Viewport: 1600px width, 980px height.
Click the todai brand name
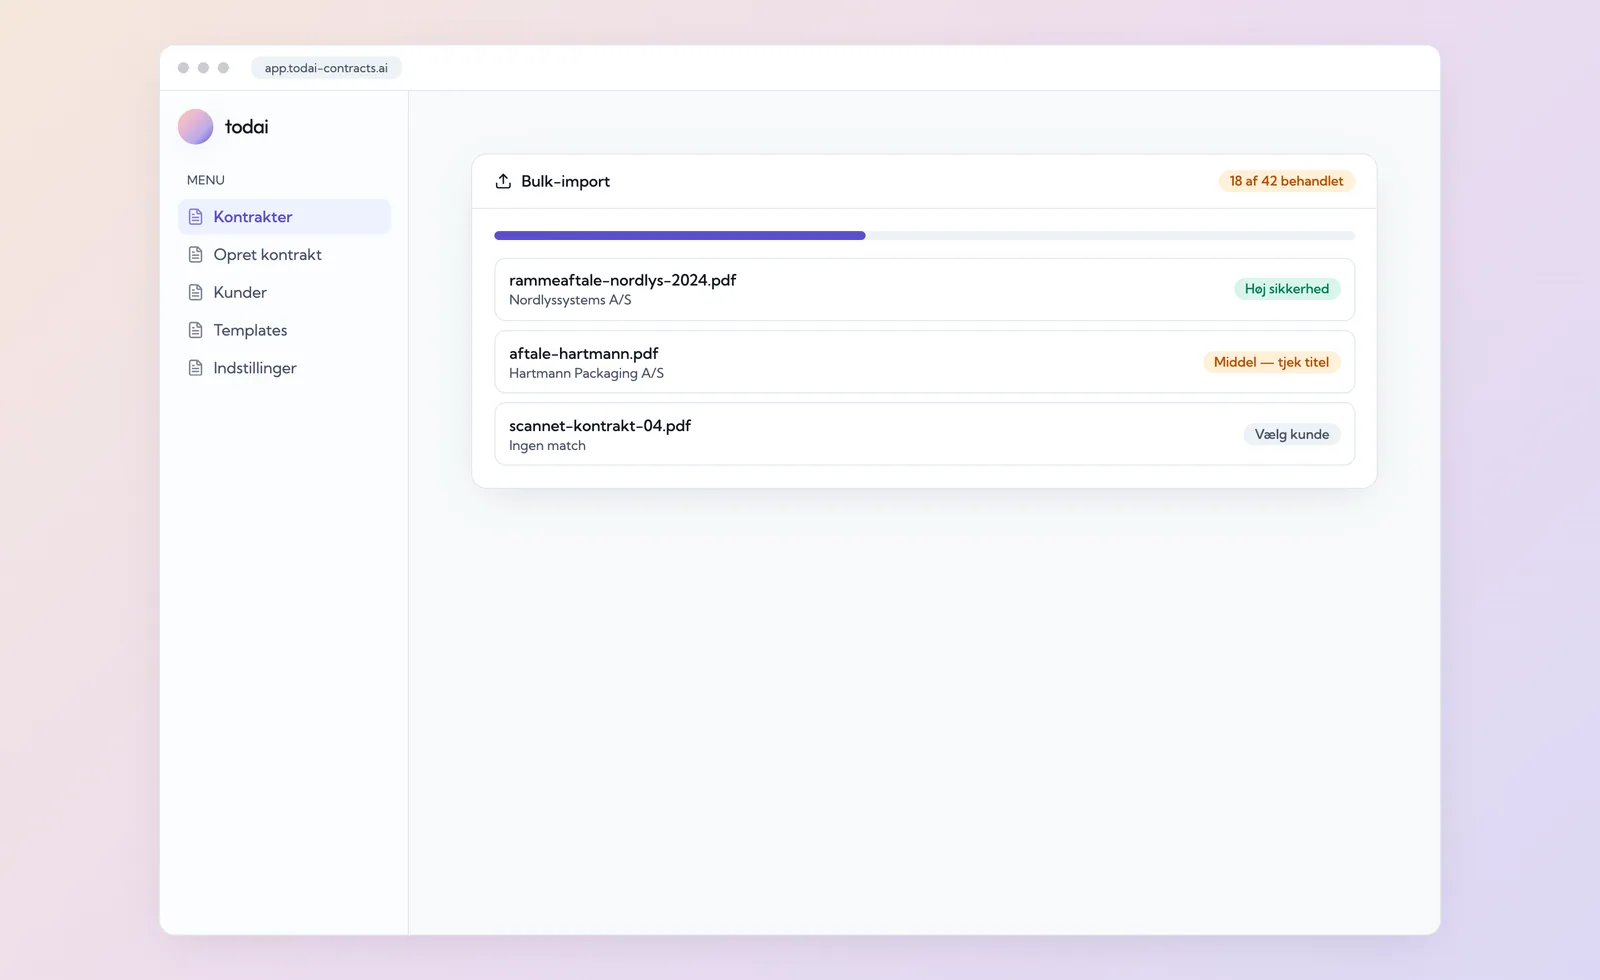247,127
